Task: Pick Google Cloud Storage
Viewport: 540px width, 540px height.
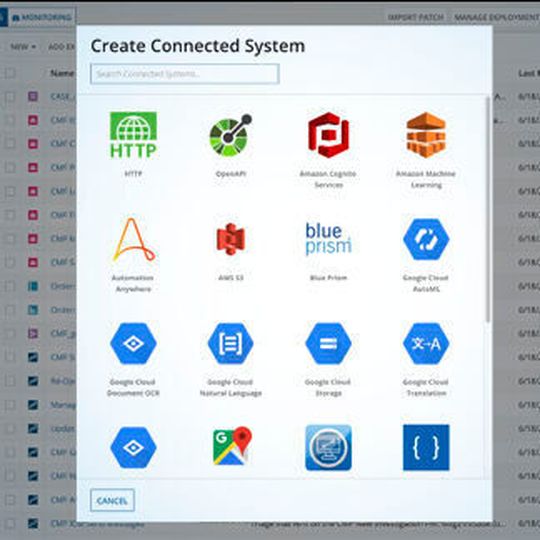Action: [x=328, y=343]
